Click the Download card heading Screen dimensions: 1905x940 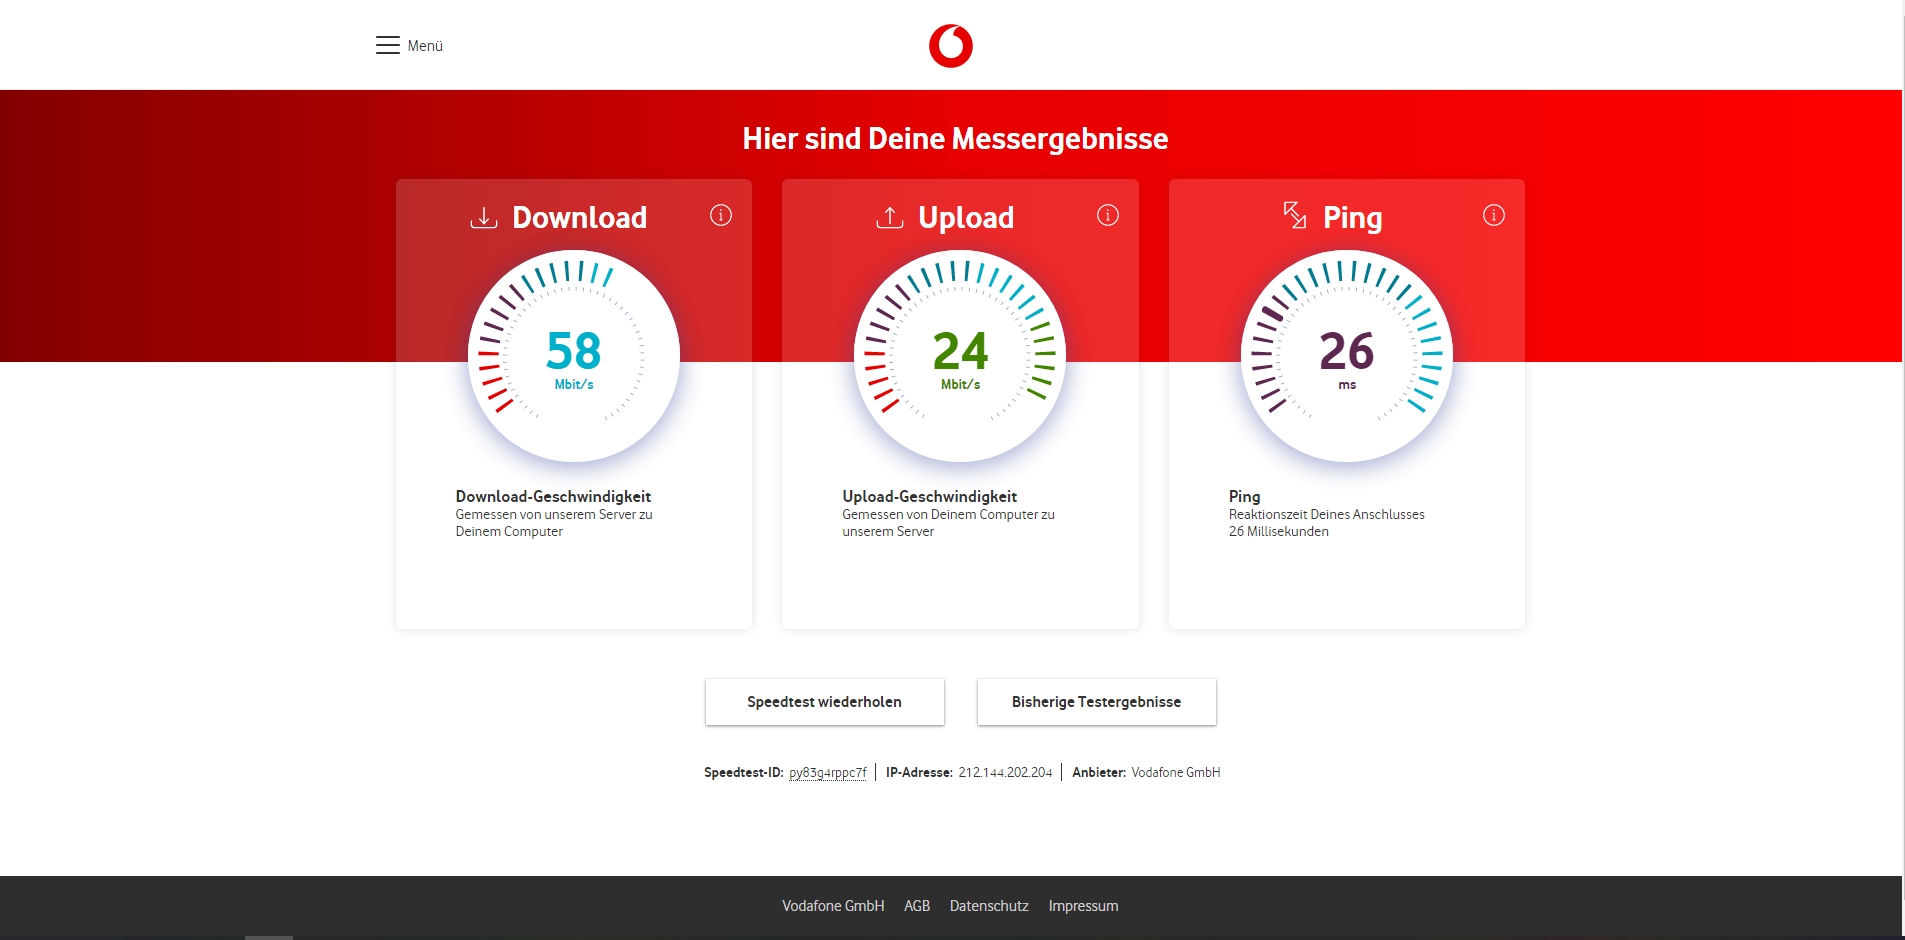point(580,217)
